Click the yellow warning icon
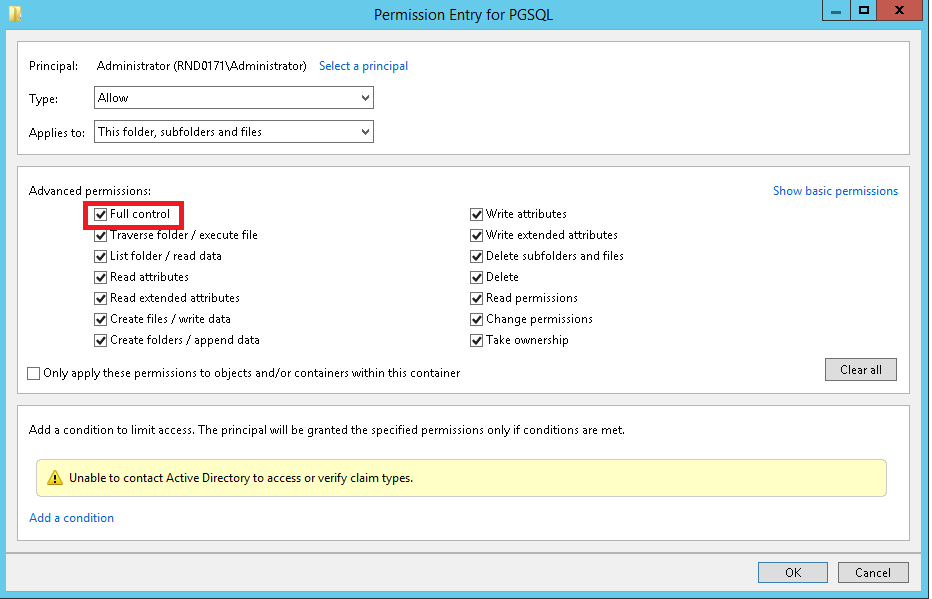 pos(55,478)
